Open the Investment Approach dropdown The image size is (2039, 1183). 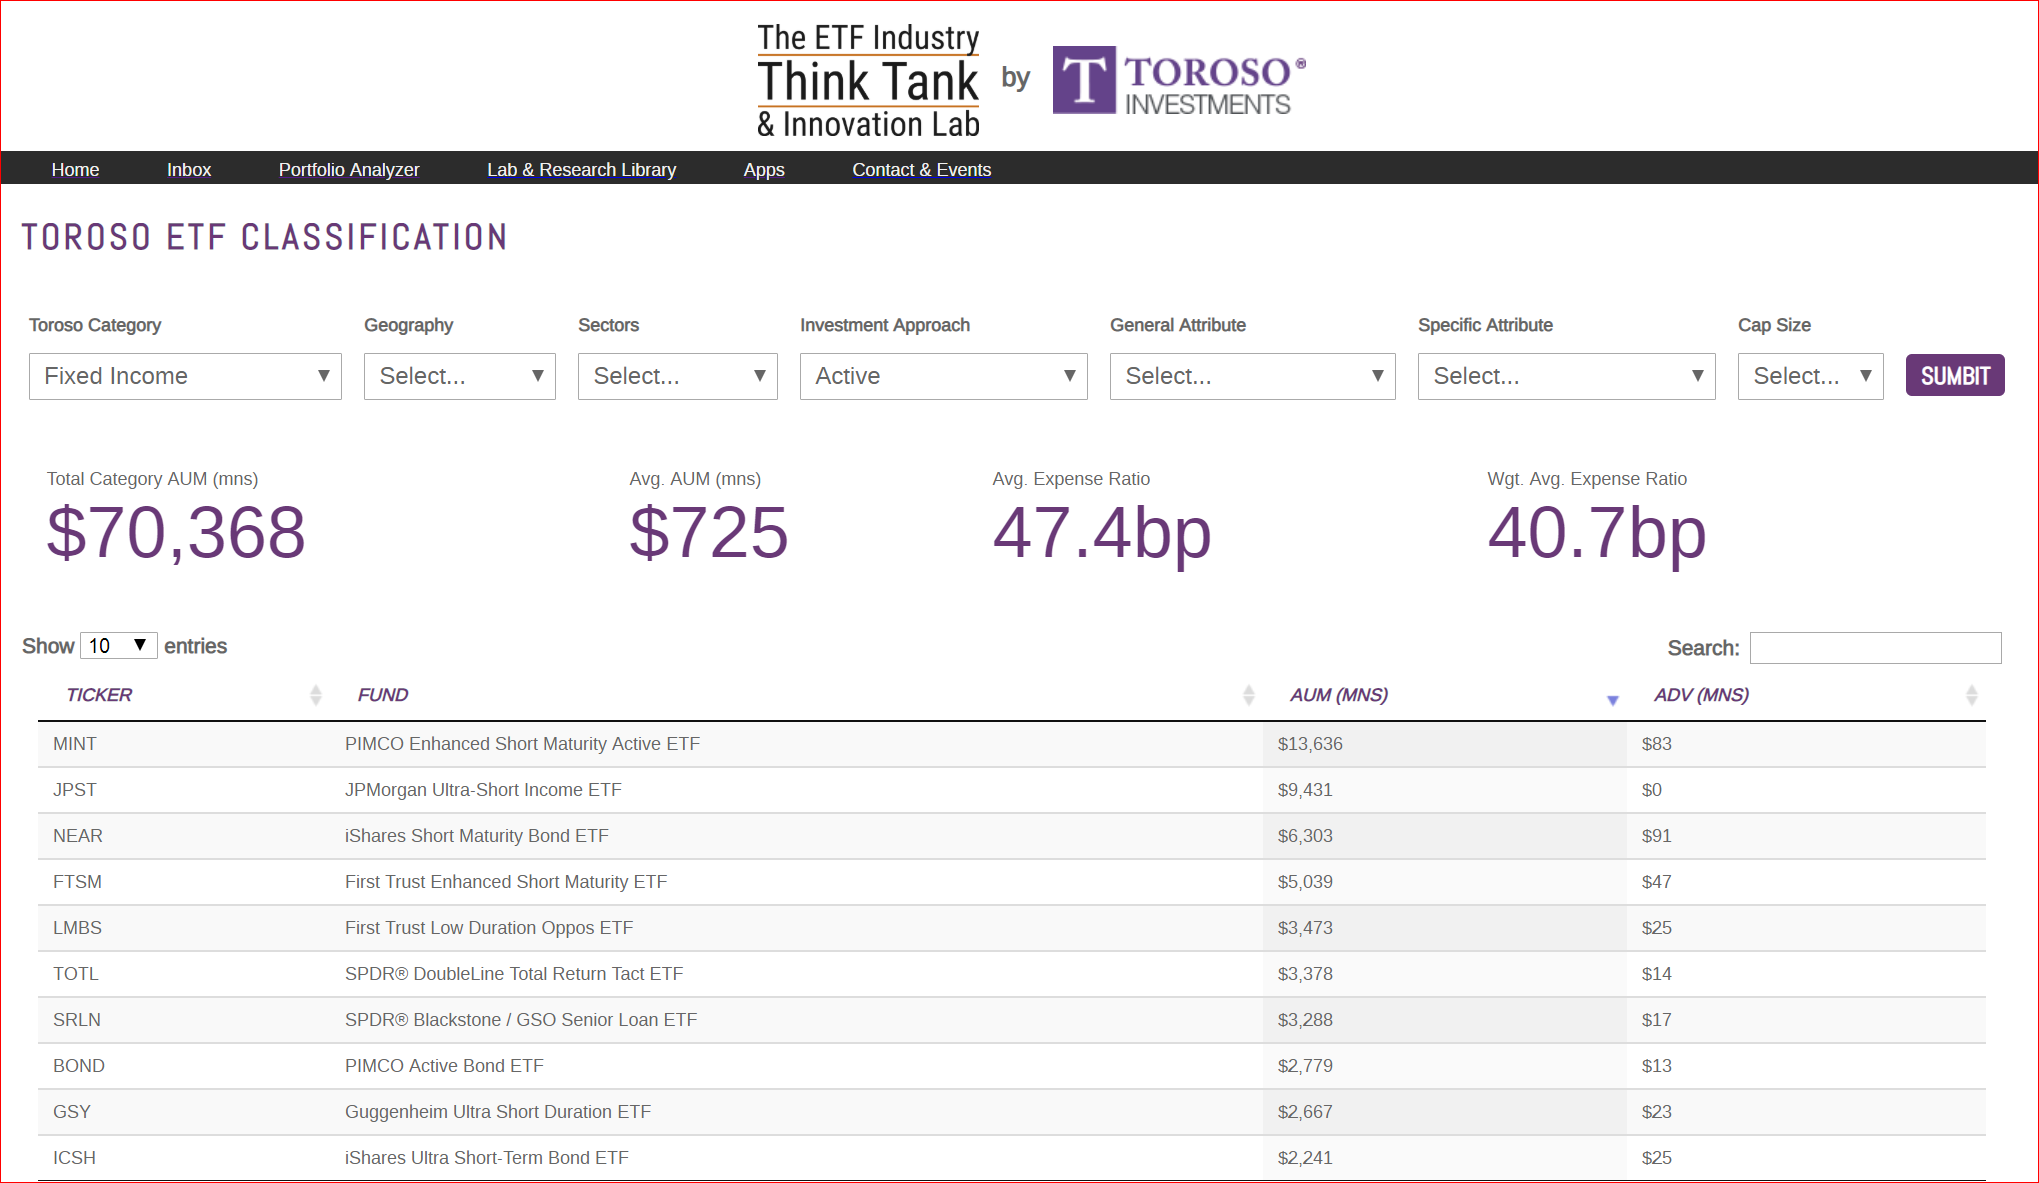pyautogui.click(x=943, y=376)
